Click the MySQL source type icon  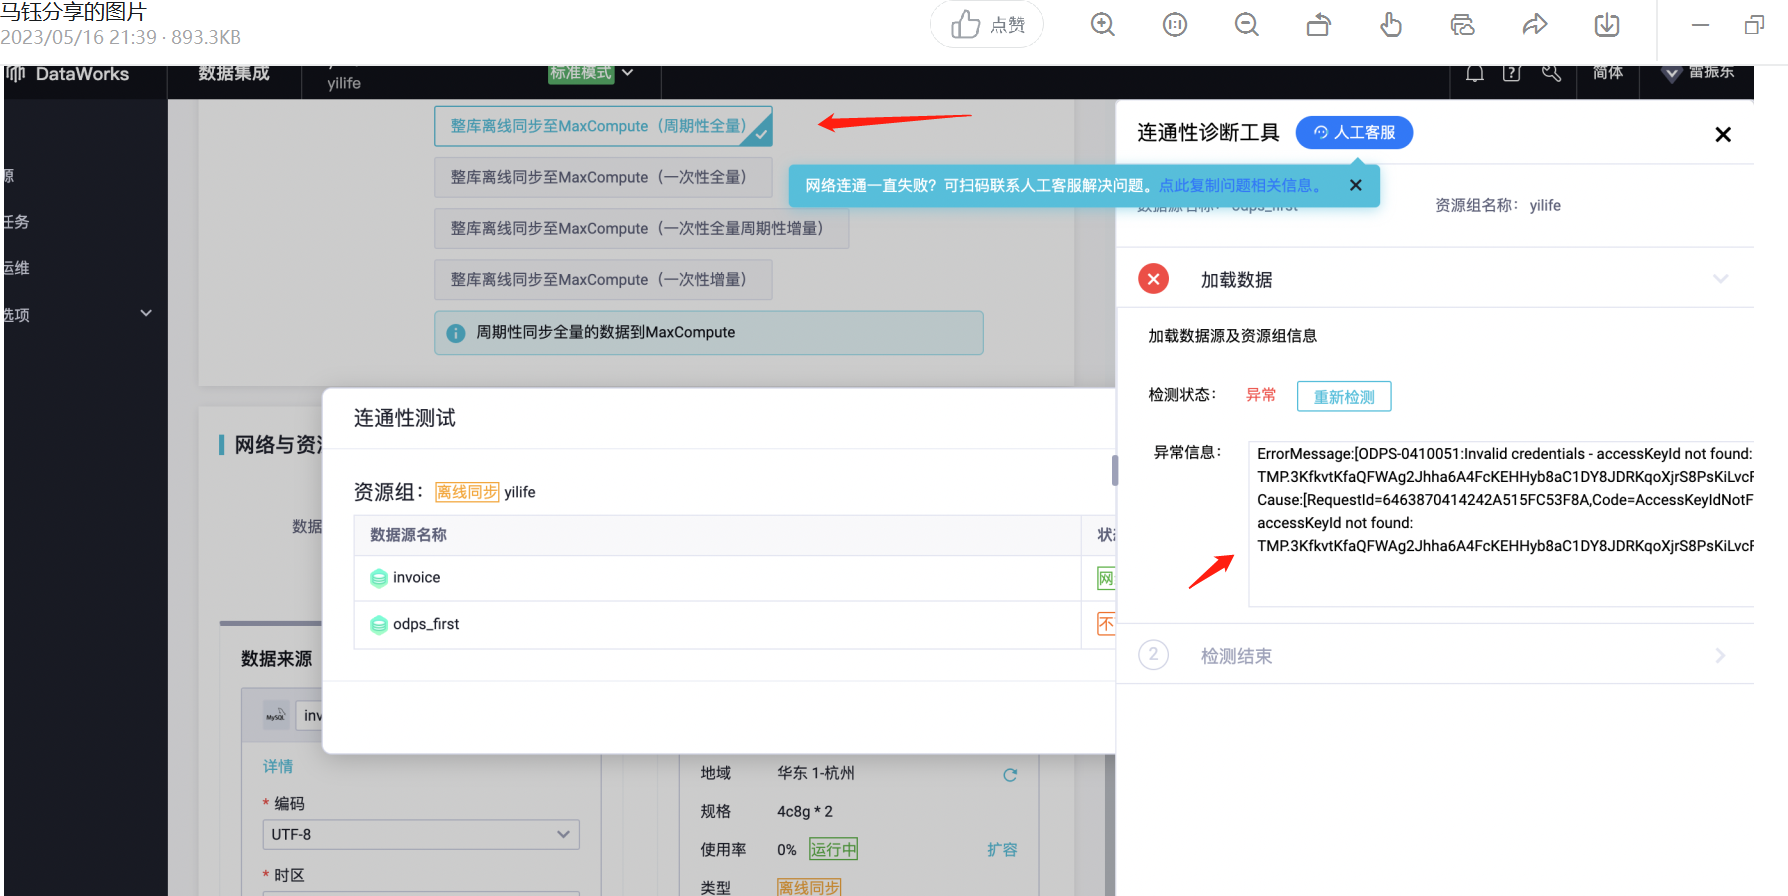pos(276,716)
